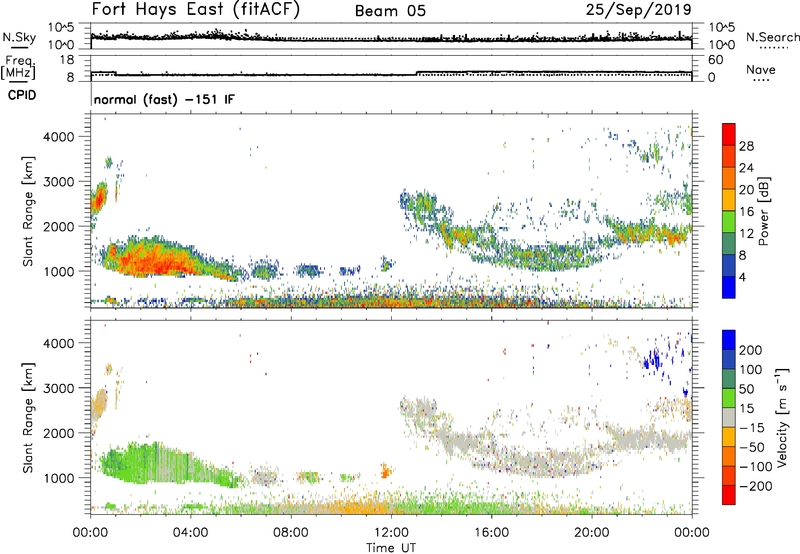Click the 'N.Search' legend label

[772, 37]
